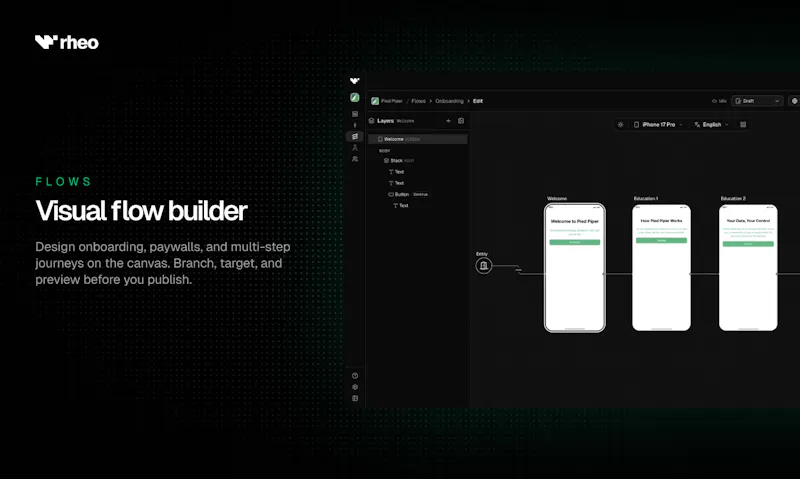Click the plus icon in the Layers header
The image size is (800, 479).
[x=448, y=121]
